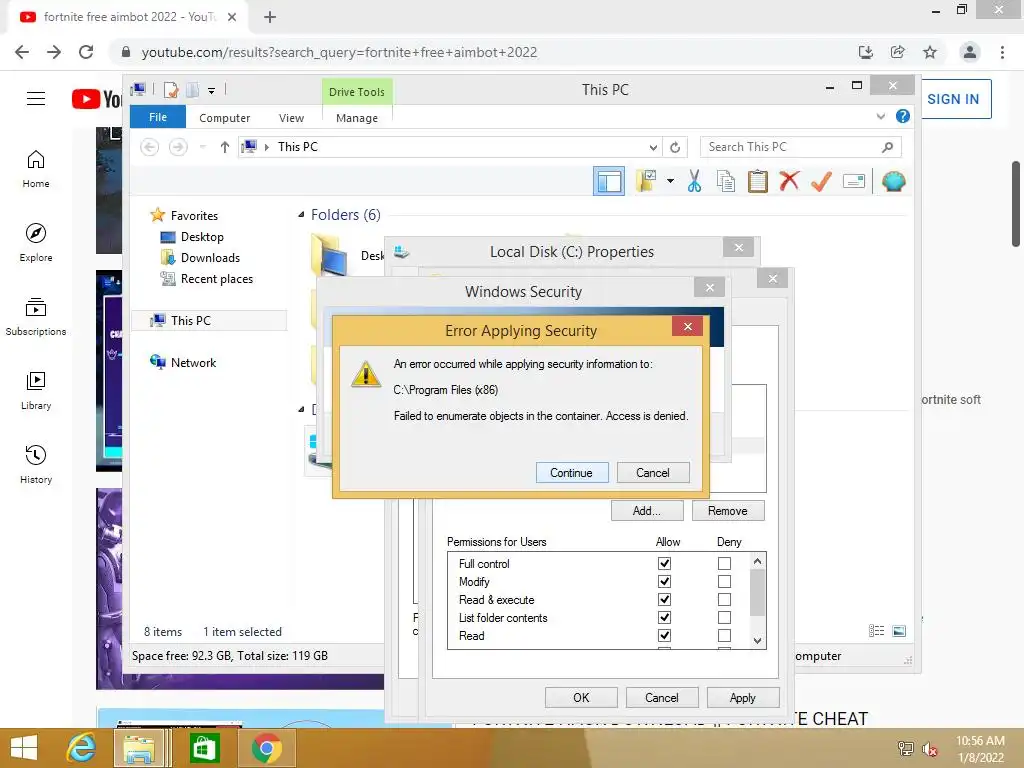1024x768 pixels.
Task: Select Desktop in the navigation pane
Action: coord(202,236)
